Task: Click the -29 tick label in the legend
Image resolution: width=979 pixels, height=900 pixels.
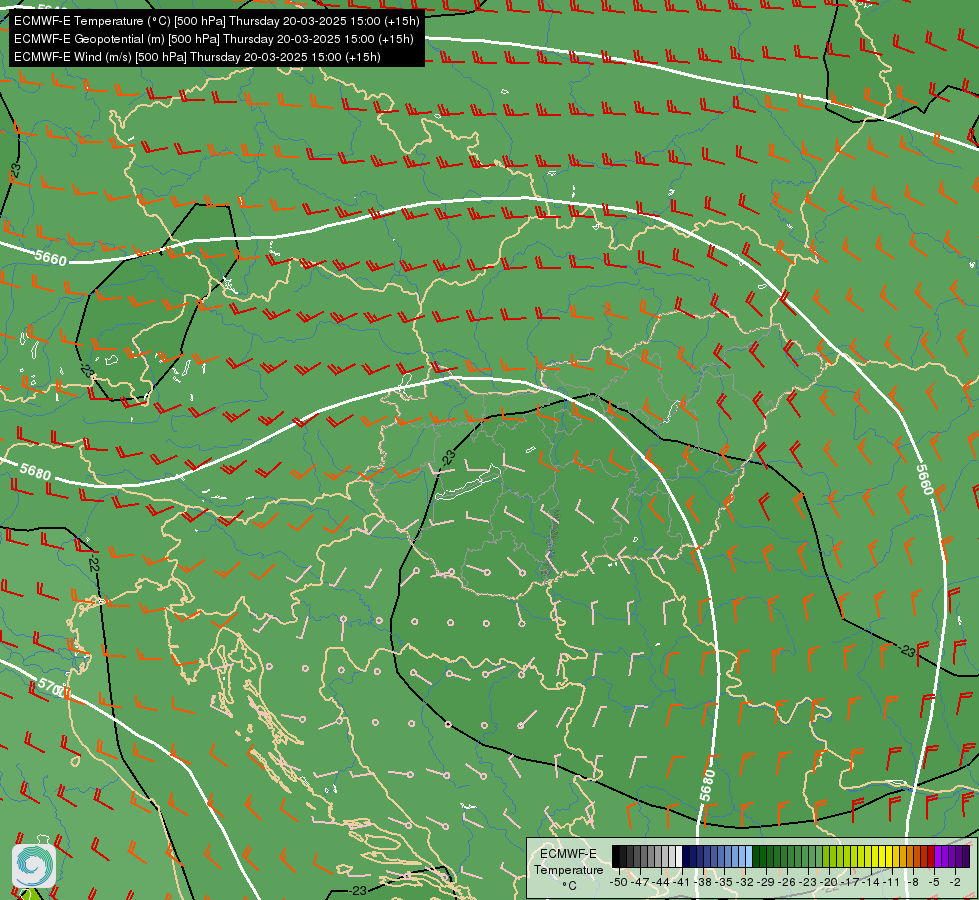Action: point(765,882)
